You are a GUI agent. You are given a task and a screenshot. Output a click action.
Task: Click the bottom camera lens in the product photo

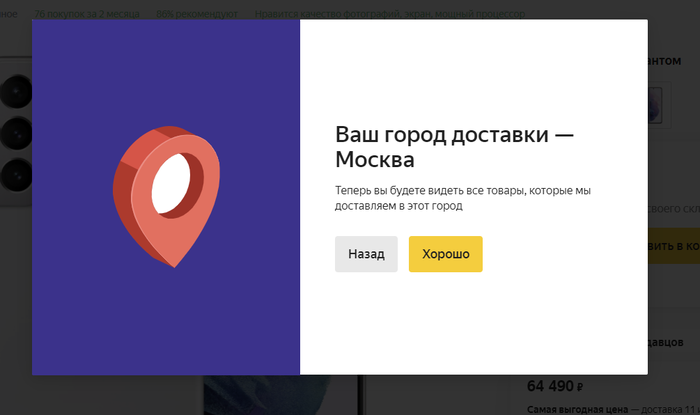click(x=16, y=174)
